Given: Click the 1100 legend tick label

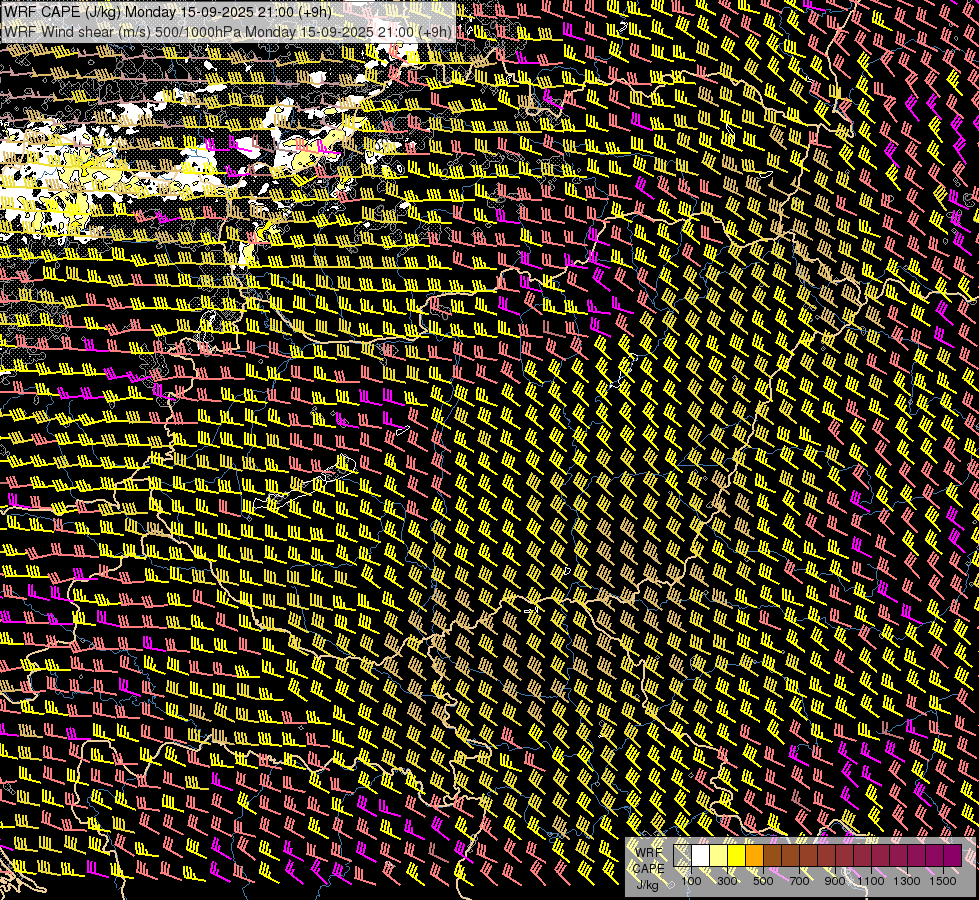Looking at the screenshot, I should (871, 881).
